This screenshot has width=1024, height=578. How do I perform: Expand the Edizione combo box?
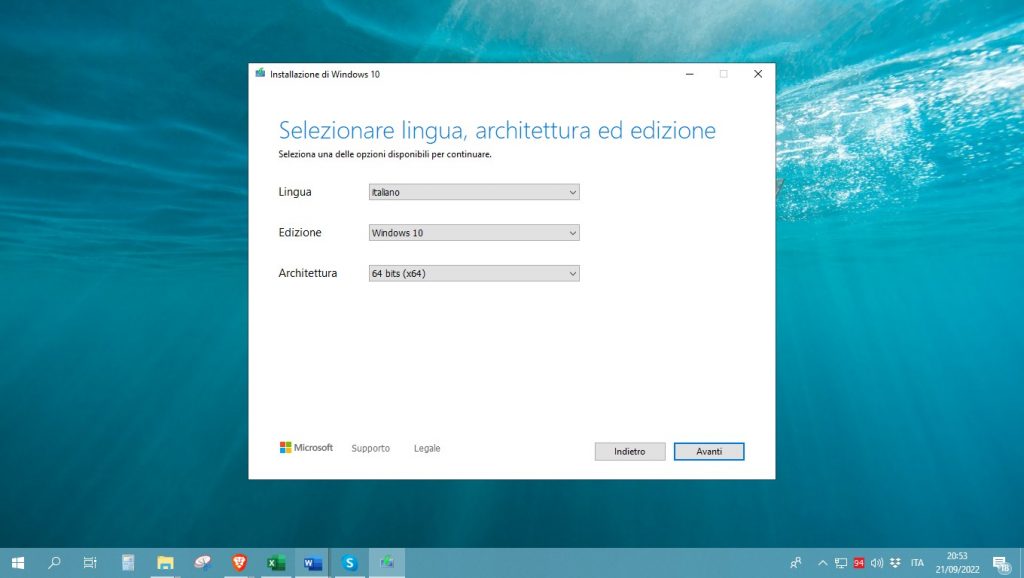point(474,233)
